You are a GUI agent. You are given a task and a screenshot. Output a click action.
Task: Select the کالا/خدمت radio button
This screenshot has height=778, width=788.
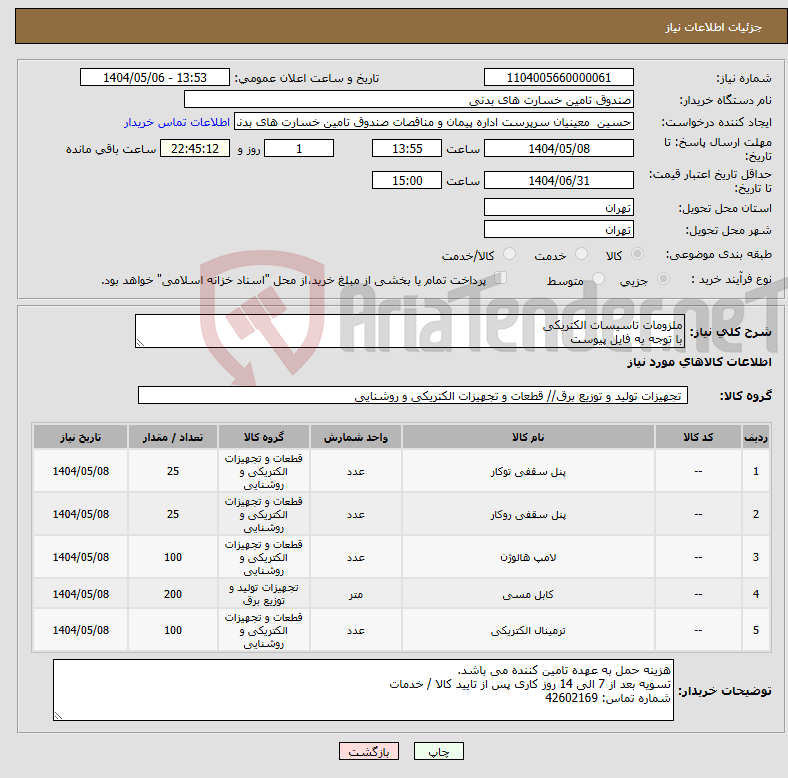click(510, 254)
